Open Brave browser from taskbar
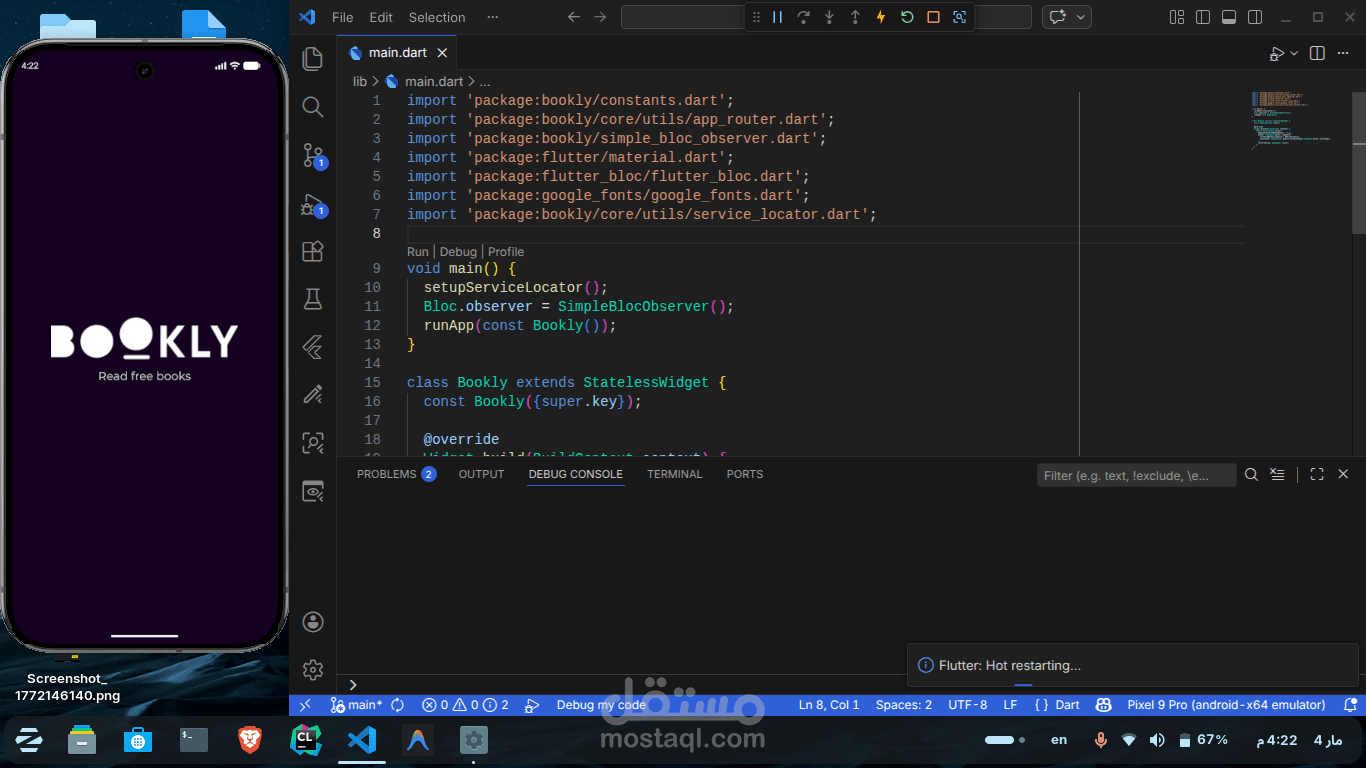The height and width of the screenshot is (768, 1366). click(249, 740)
